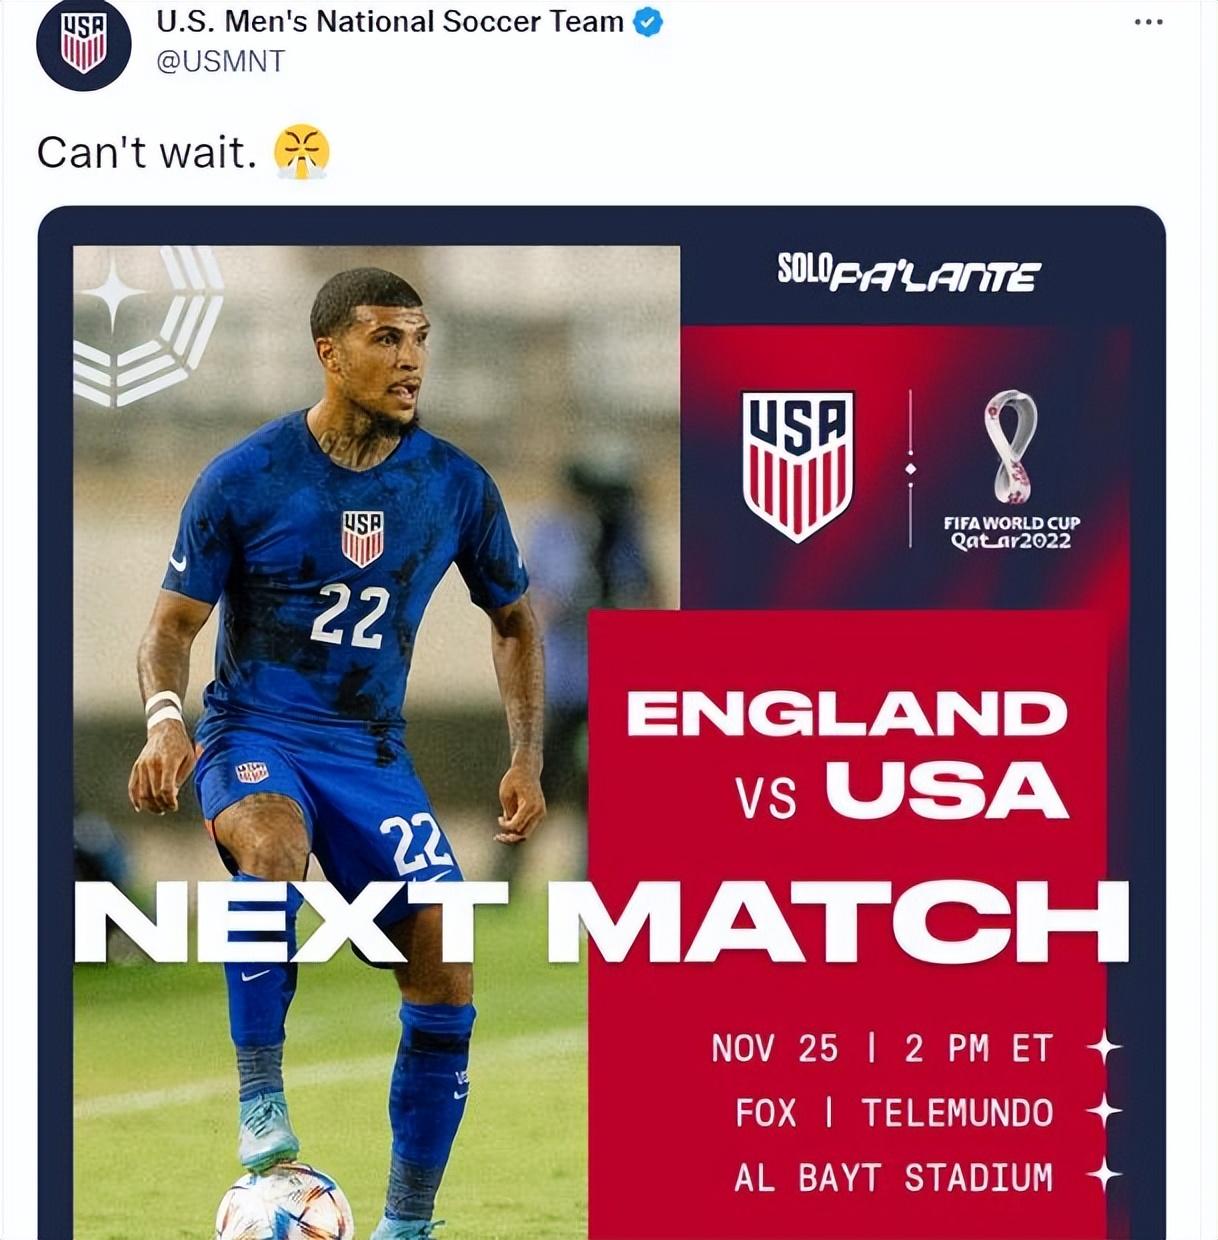
Task: Click the ENGLAND text in the graphic
Action: click(x=846, y=714)
